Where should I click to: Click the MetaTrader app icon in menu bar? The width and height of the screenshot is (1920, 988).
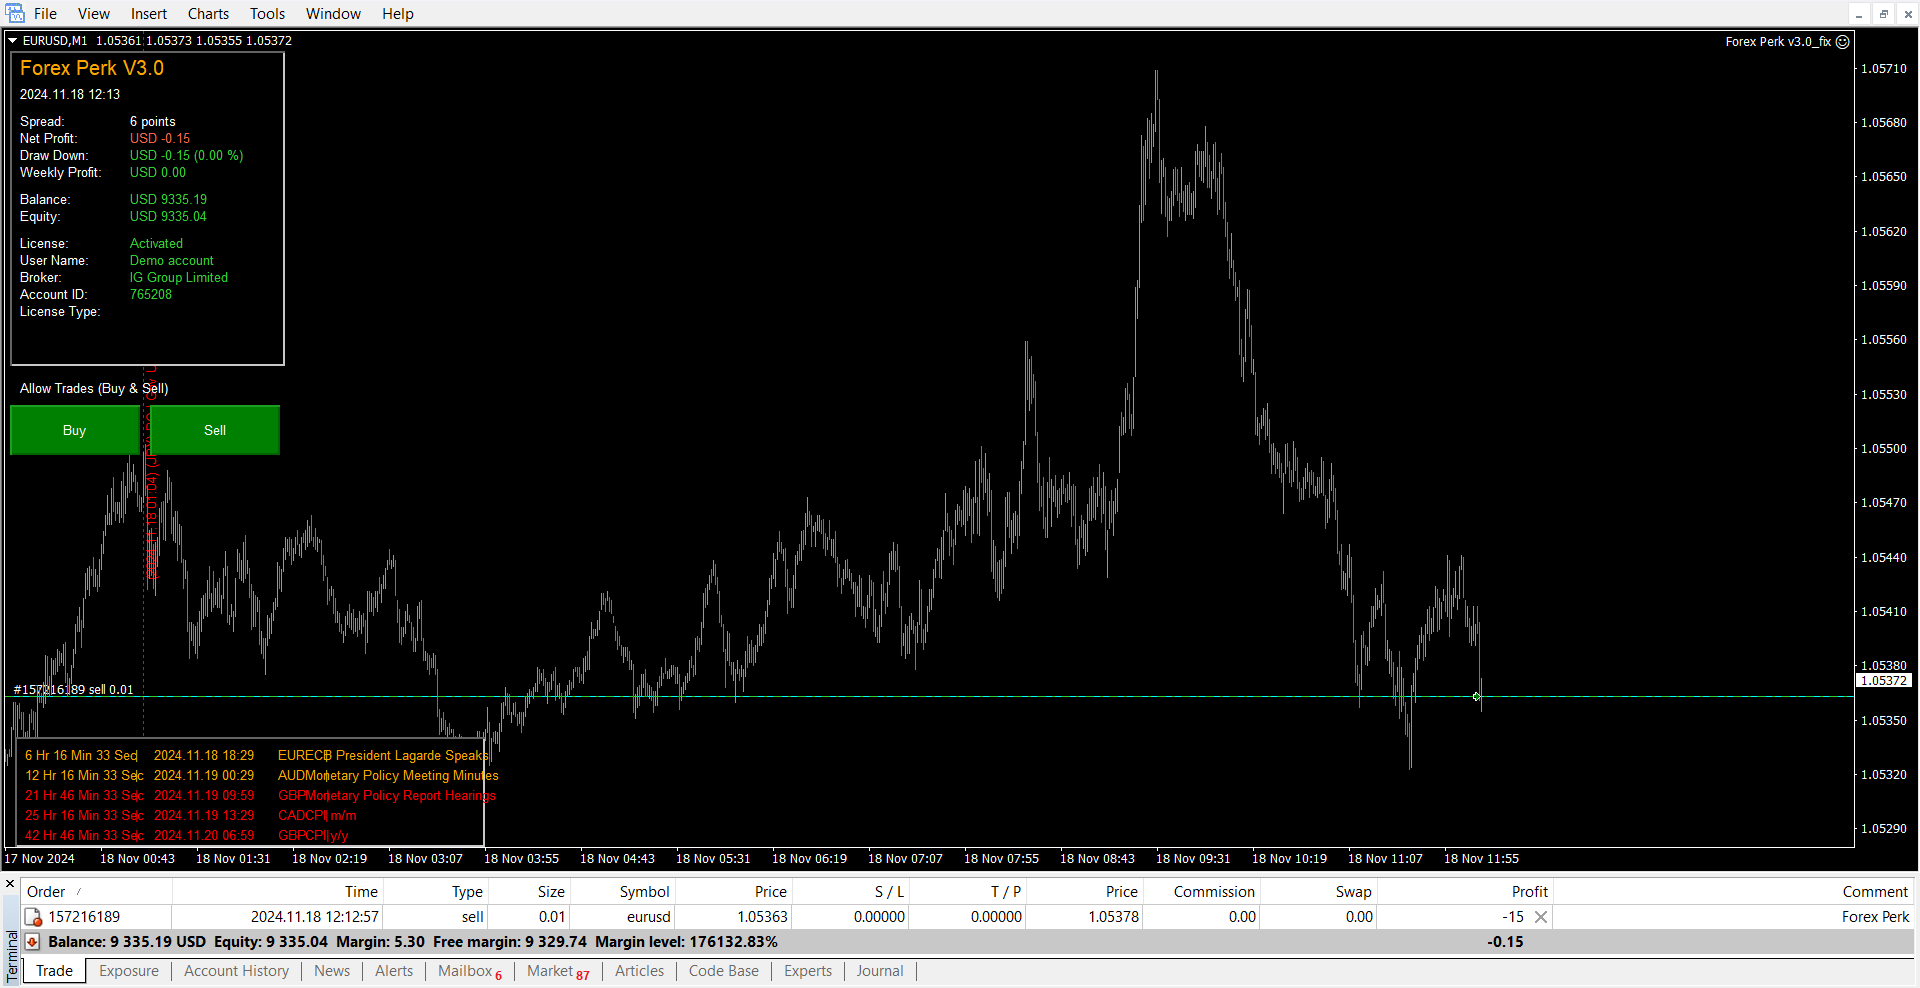[14, 13]
